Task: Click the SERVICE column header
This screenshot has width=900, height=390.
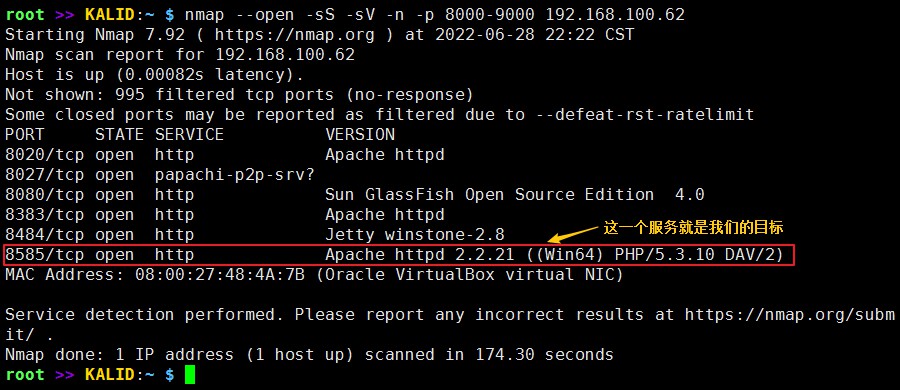Action: coord(189,135)
